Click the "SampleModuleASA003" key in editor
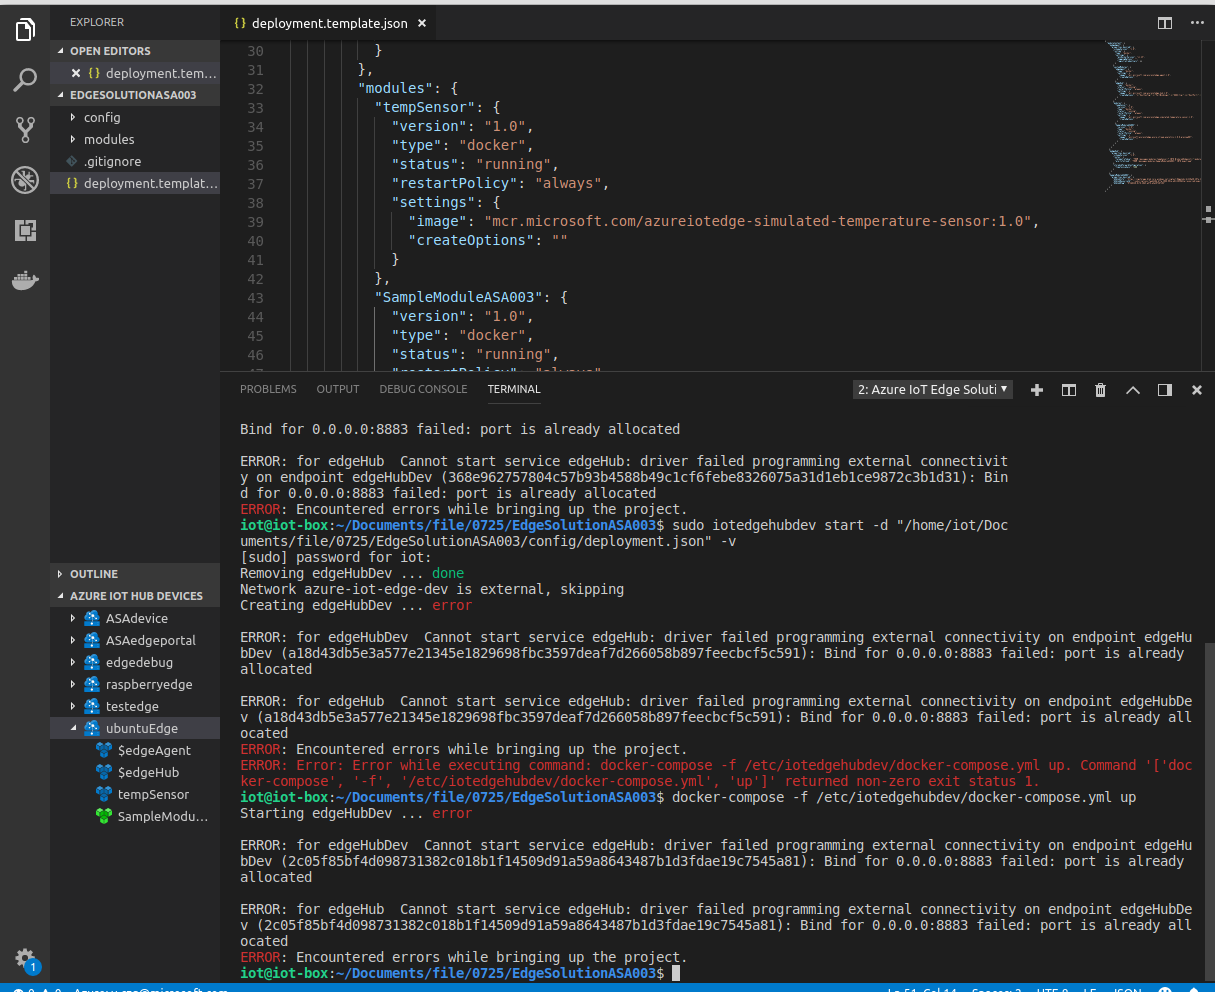Viewport: 1215px width, 992px height. pos(459,297)
